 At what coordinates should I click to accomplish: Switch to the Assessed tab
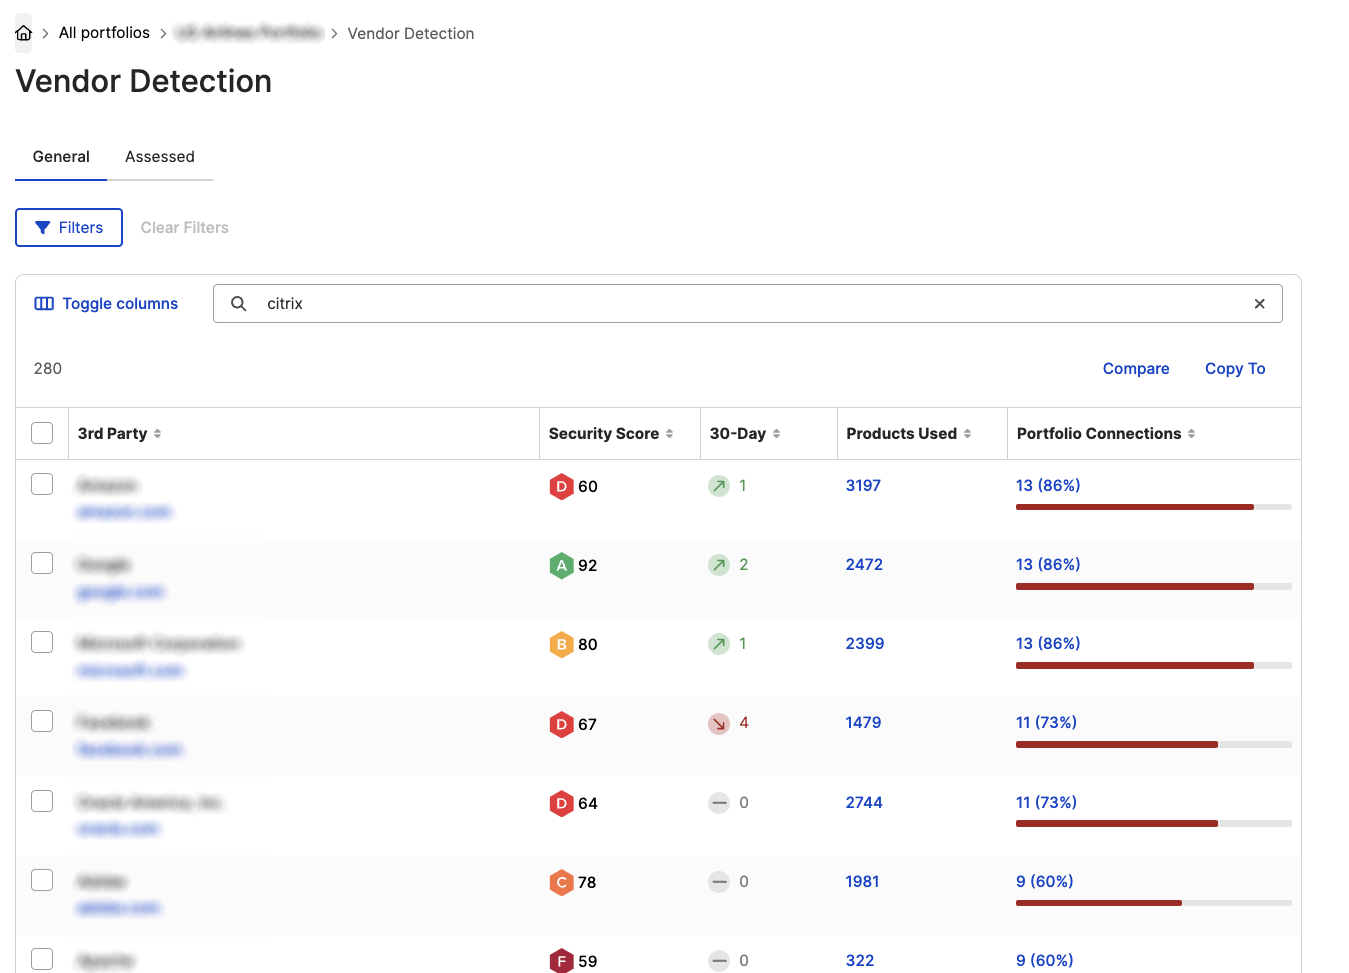coord(159,156)
